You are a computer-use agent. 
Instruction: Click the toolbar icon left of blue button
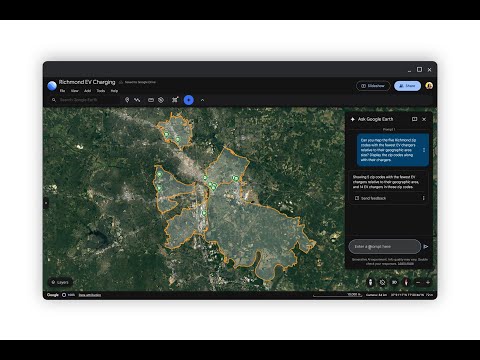[x=175, y=100]
